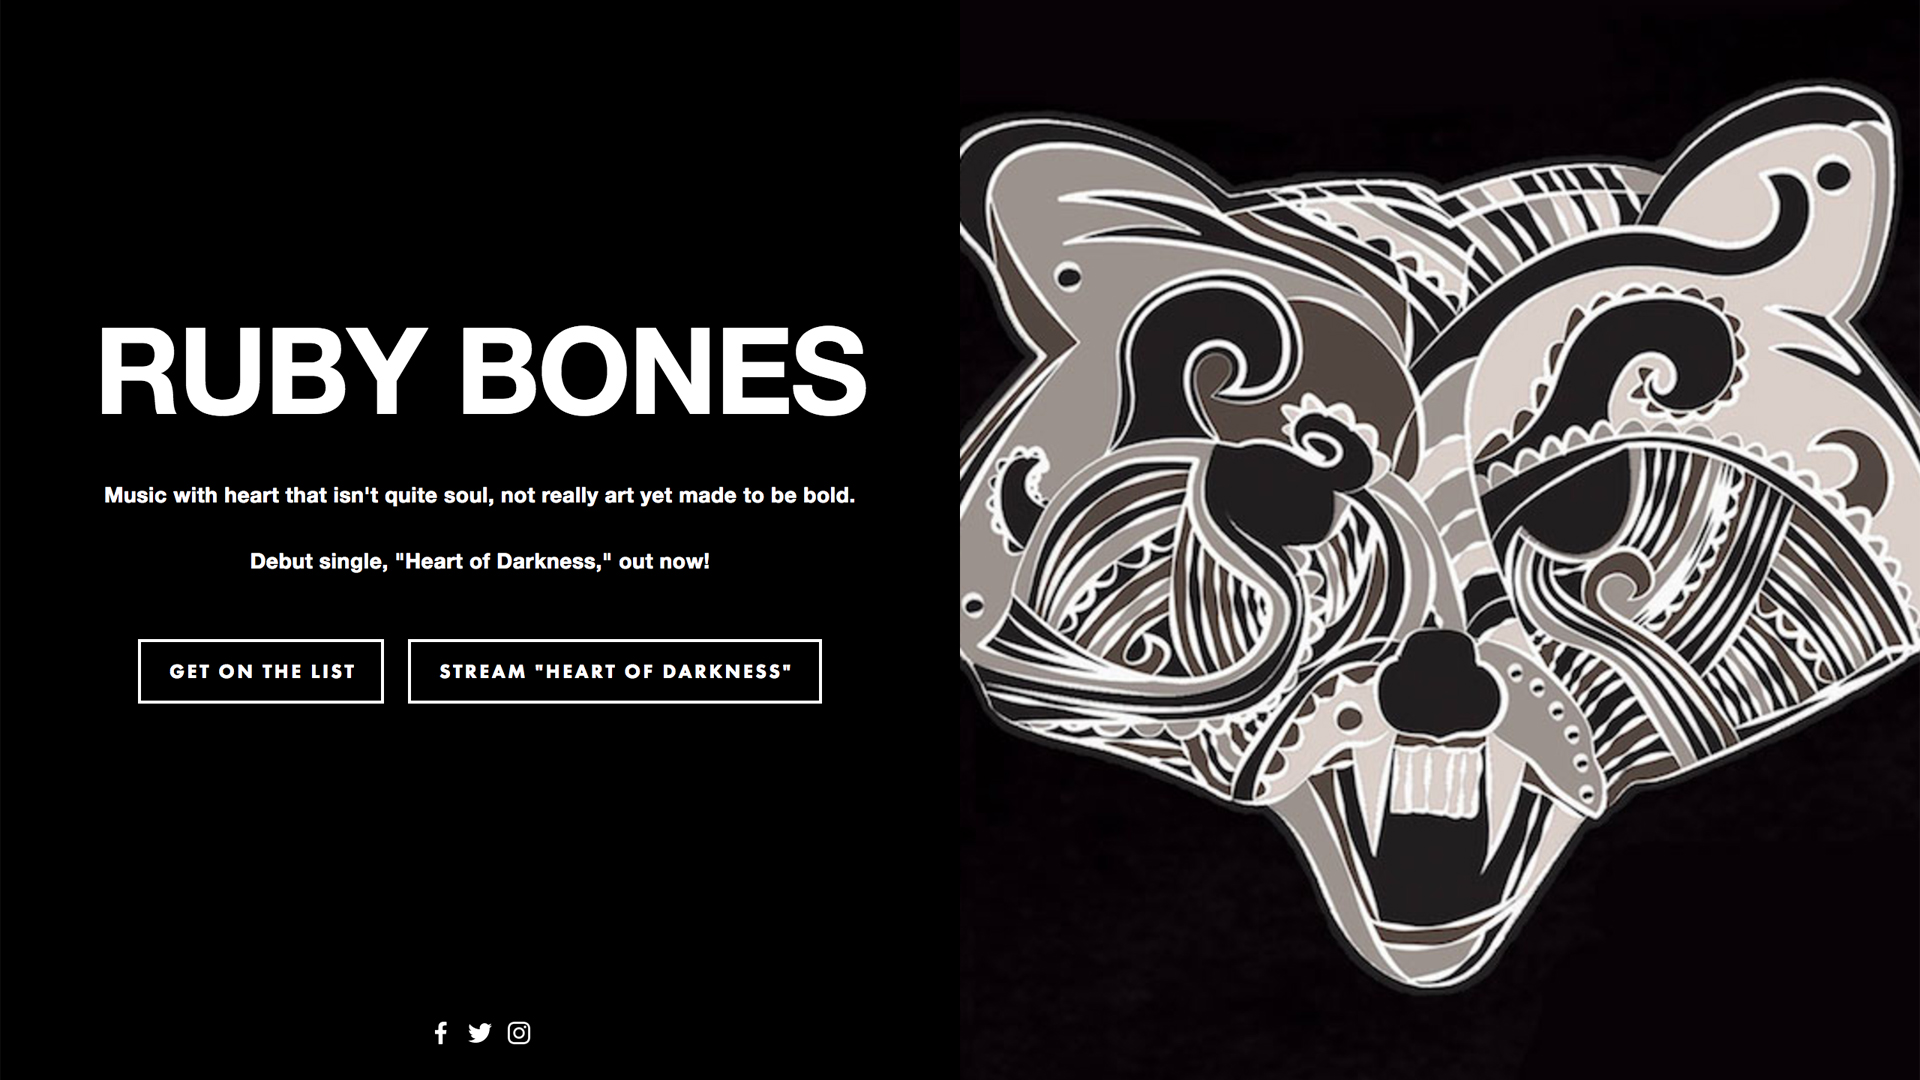Open the Instagram camera icon
1920x1080 pixels.
click(519, 1033)
